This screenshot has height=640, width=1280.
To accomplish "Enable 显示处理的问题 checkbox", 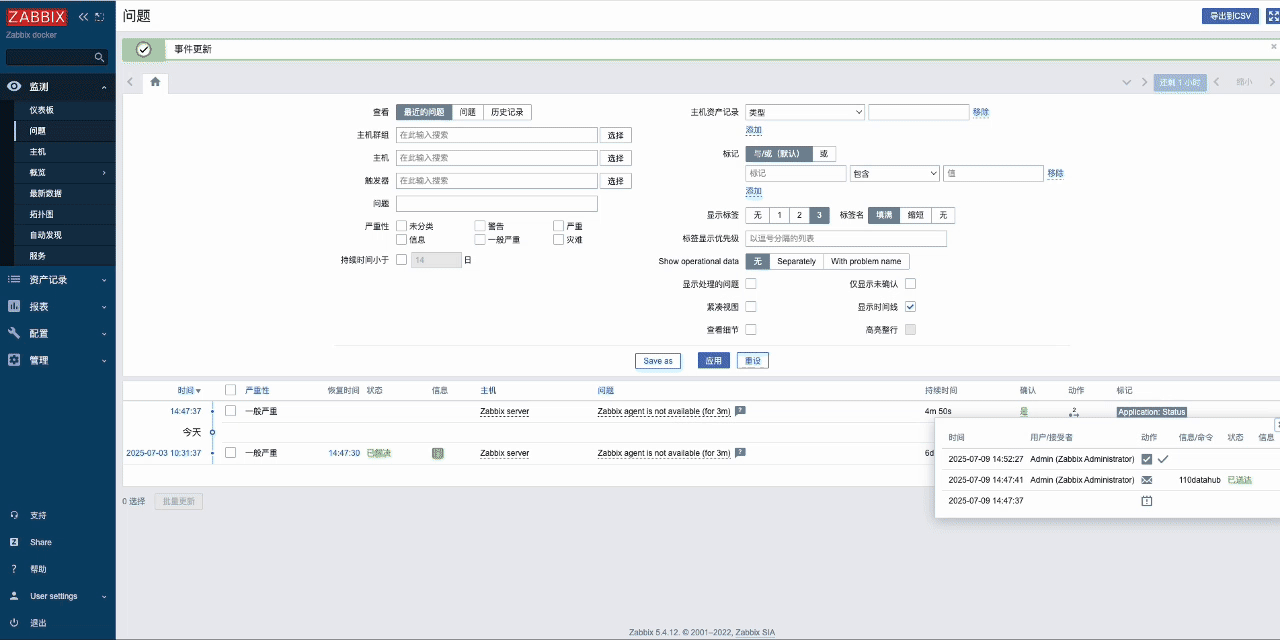I will (x=751, y=284).
